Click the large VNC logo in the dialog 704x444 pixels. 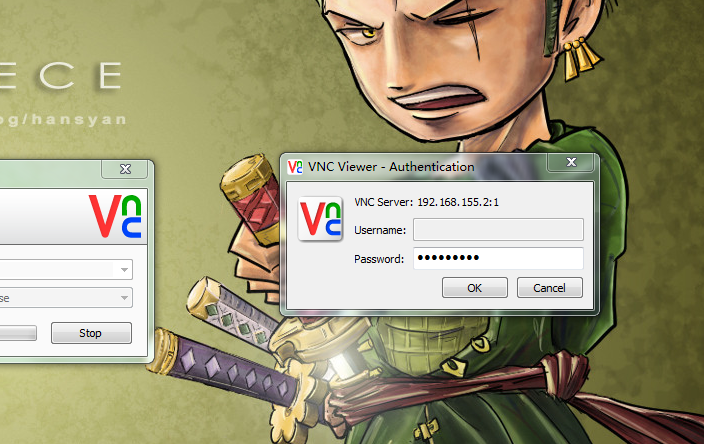click(321, 219)
